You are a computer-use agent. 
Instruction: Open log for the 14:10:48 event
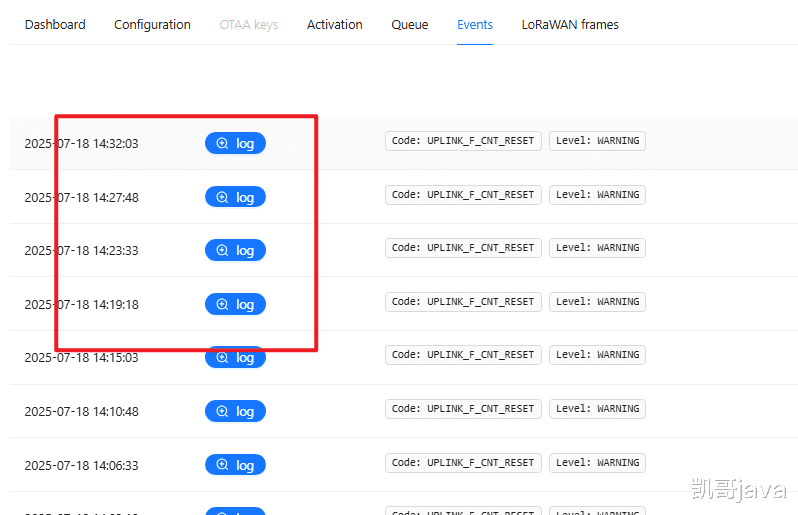tap(235, 411)
